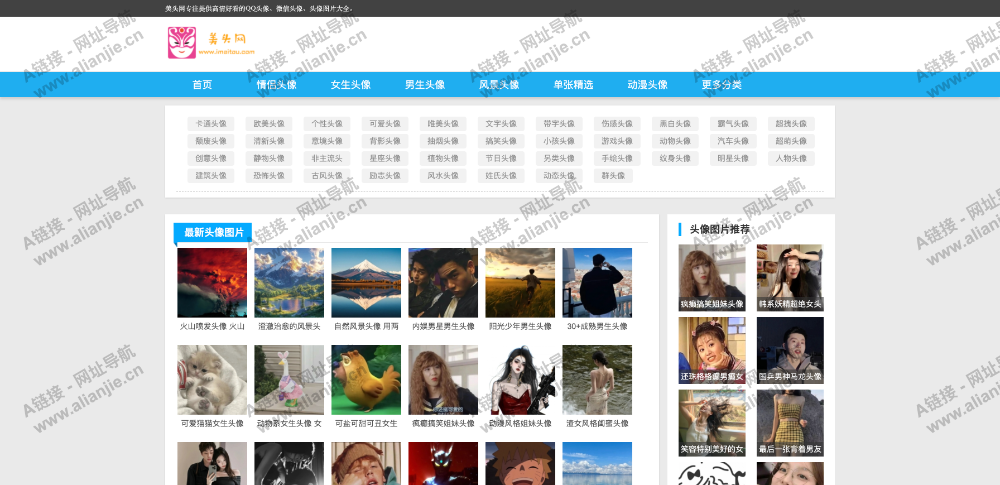
Task: Open the couple mirror selfie thumbnail
Action: (212, 463)
